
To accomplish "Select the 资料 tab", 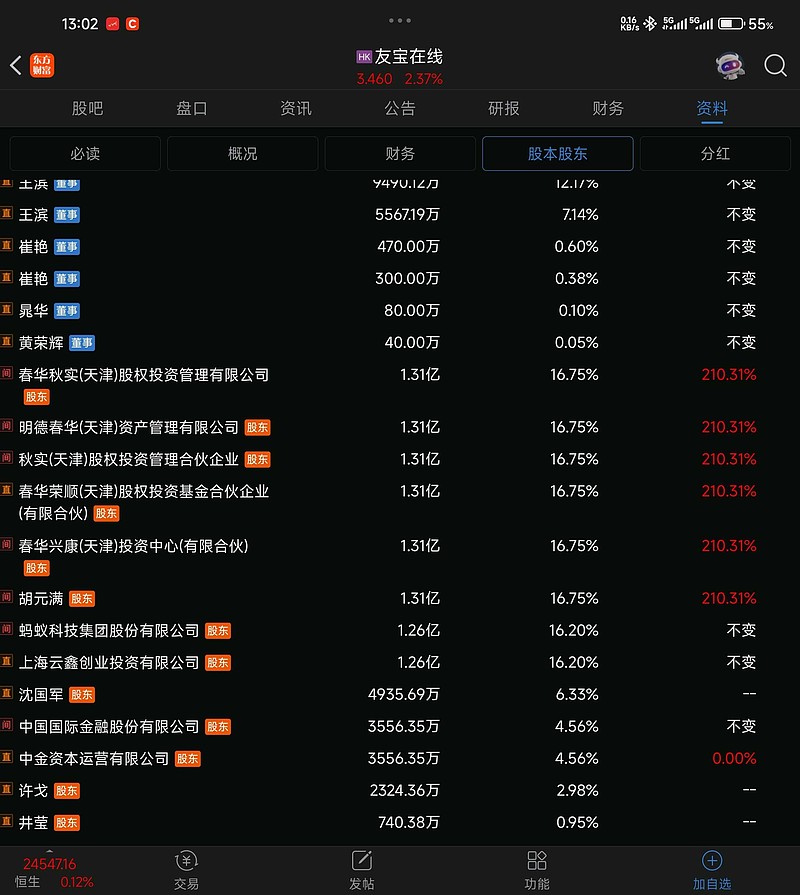I will tap(712, 108).
